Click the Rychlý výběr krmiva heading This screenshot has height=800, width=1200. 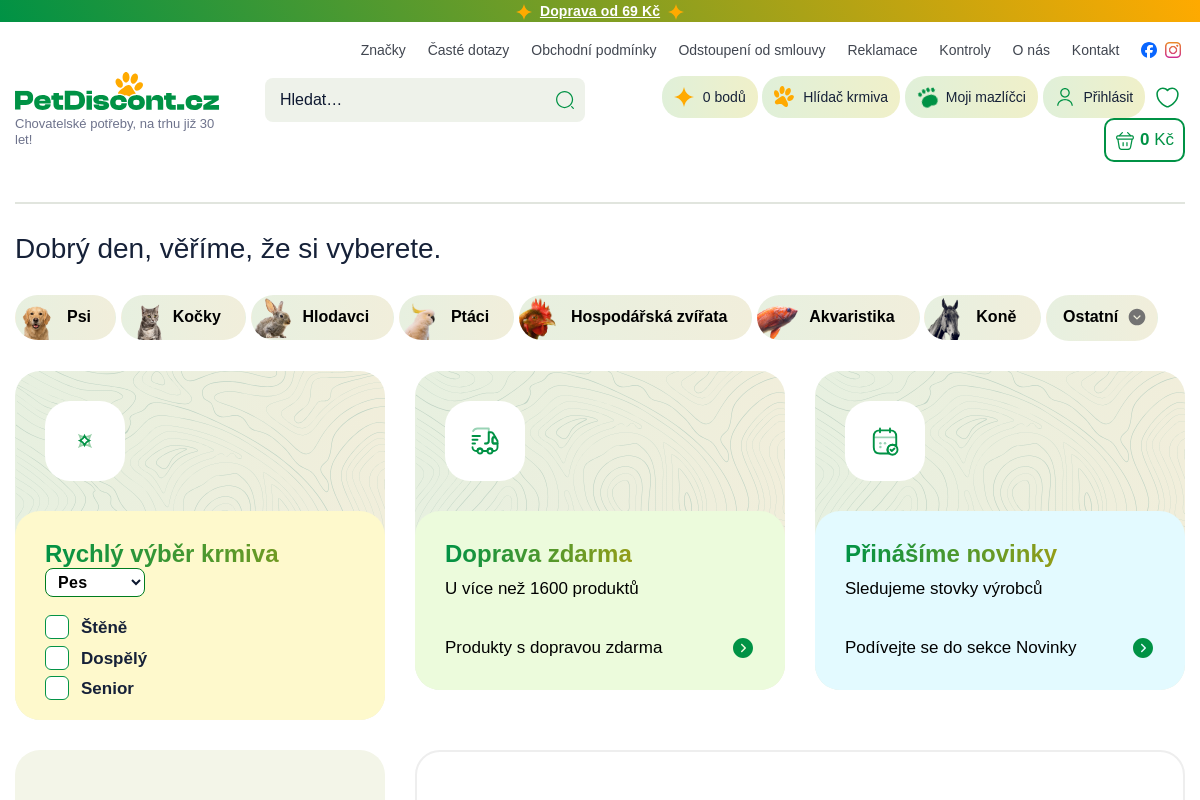pyautogui.click(x=162, y=554)
